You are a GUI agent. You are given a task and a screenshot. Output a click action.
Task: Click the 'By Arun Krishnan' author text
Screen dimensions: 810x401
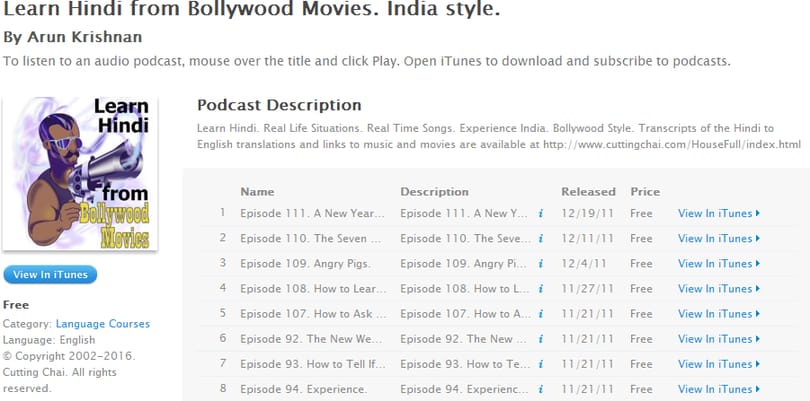click(x=72, y=37)
